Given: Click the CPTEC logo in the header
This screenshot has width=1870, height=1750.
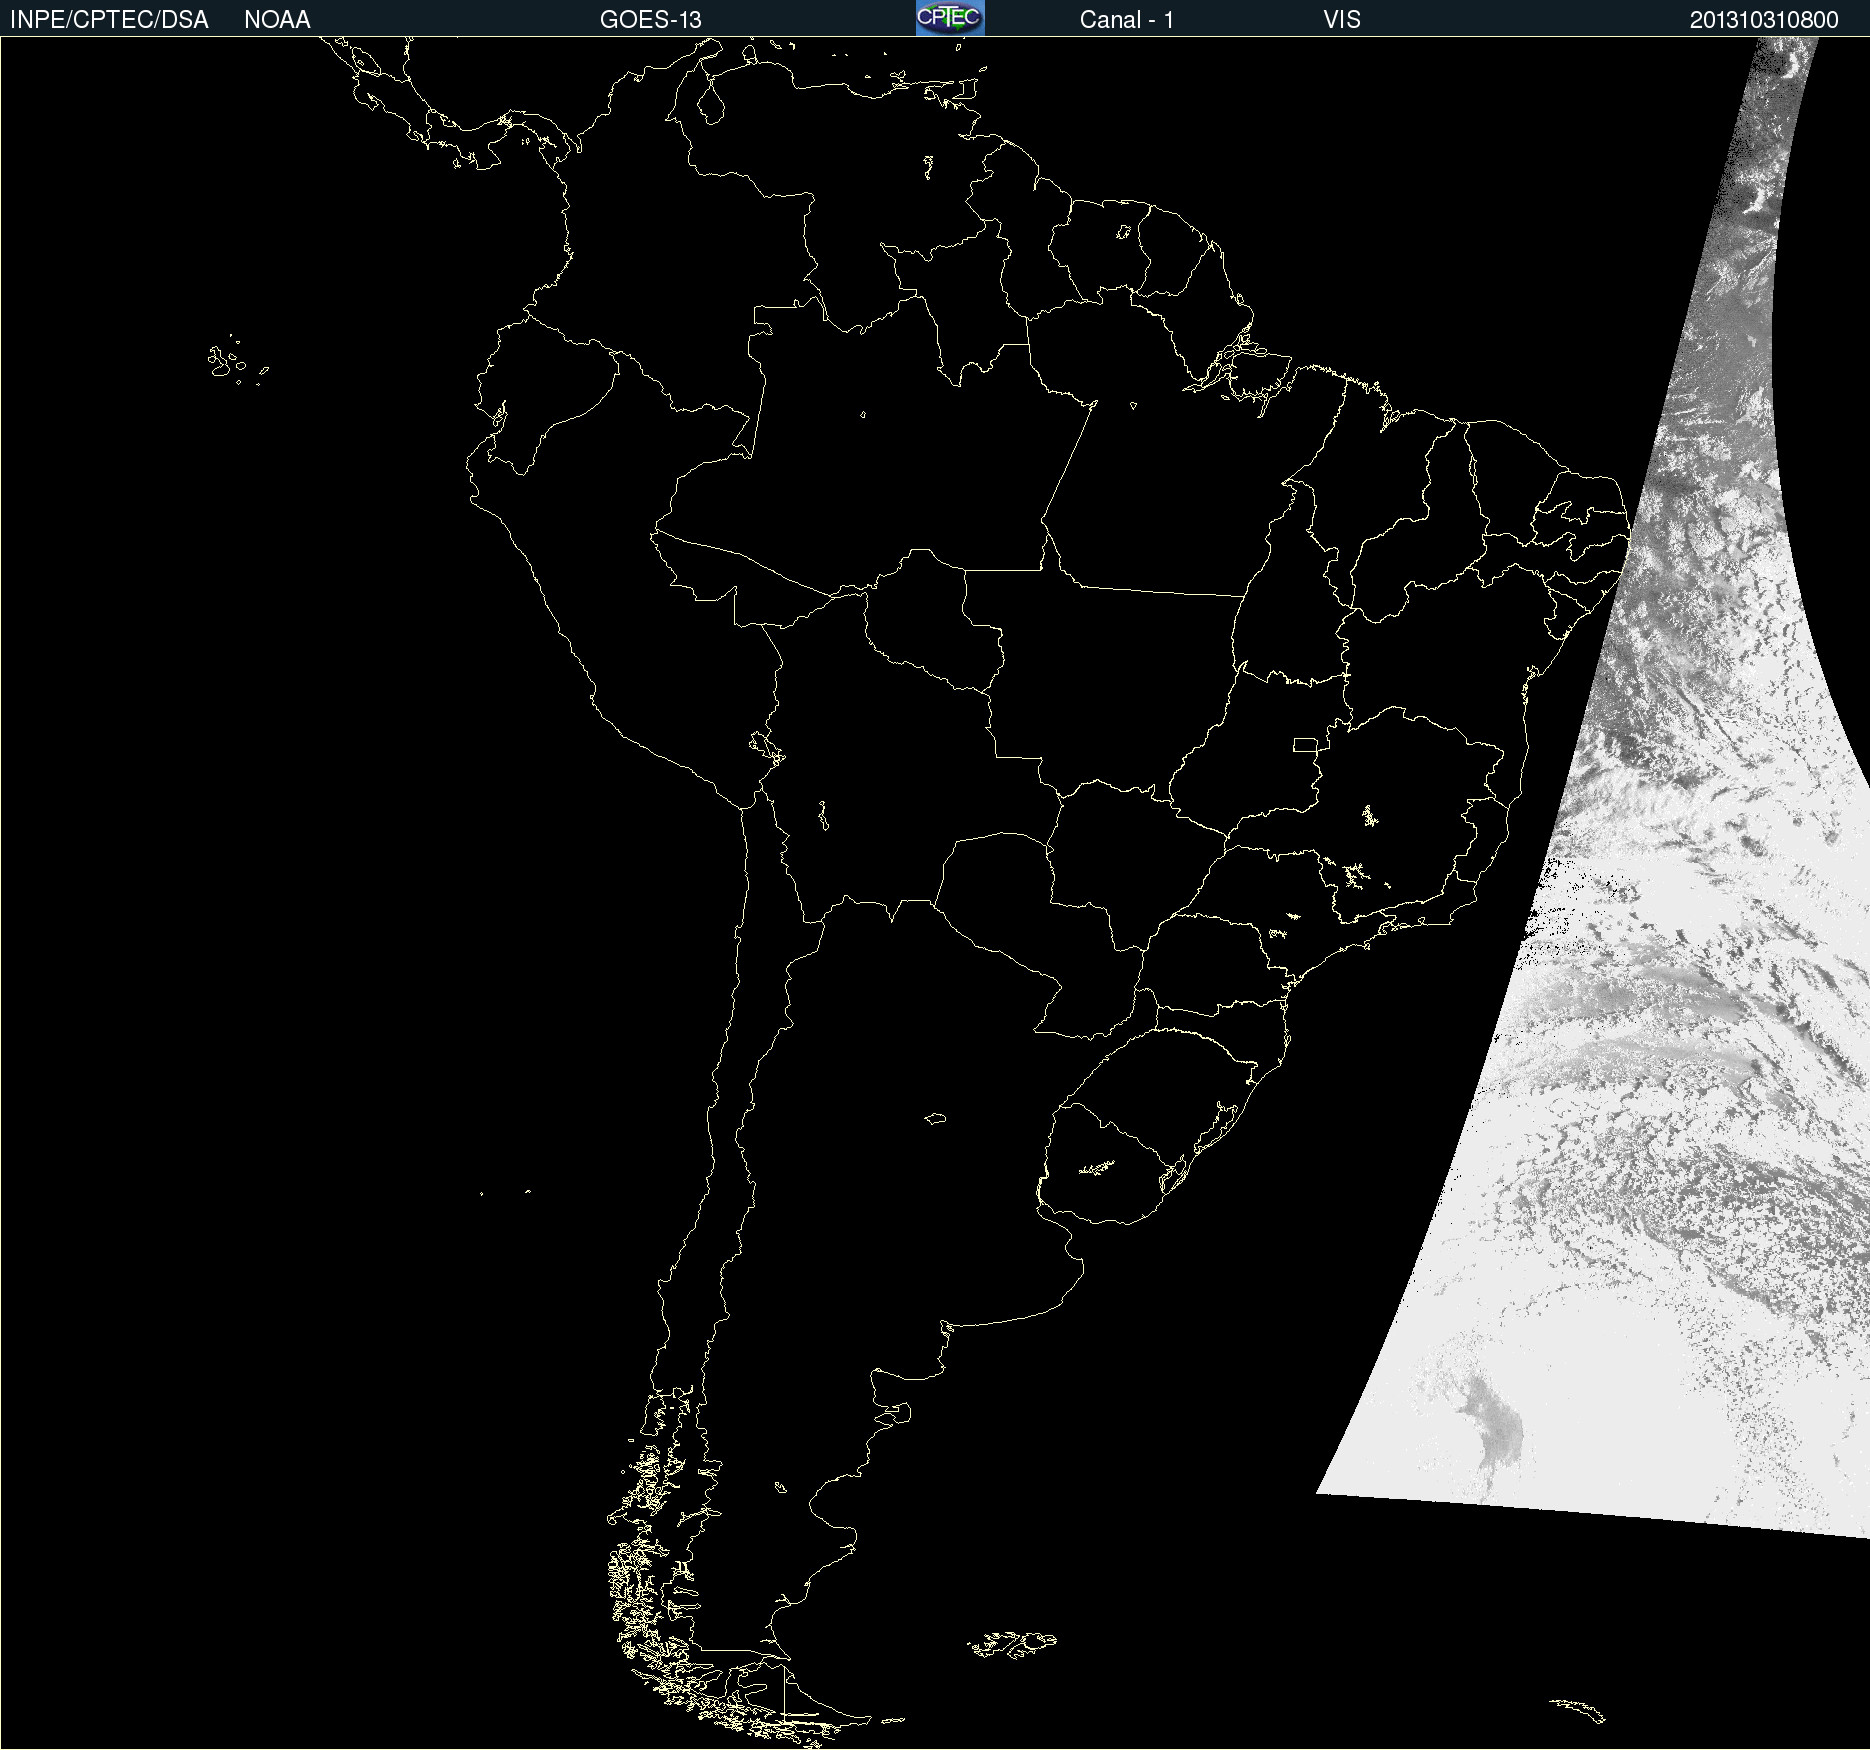Looking at the screenshot, I should point(949,18).
